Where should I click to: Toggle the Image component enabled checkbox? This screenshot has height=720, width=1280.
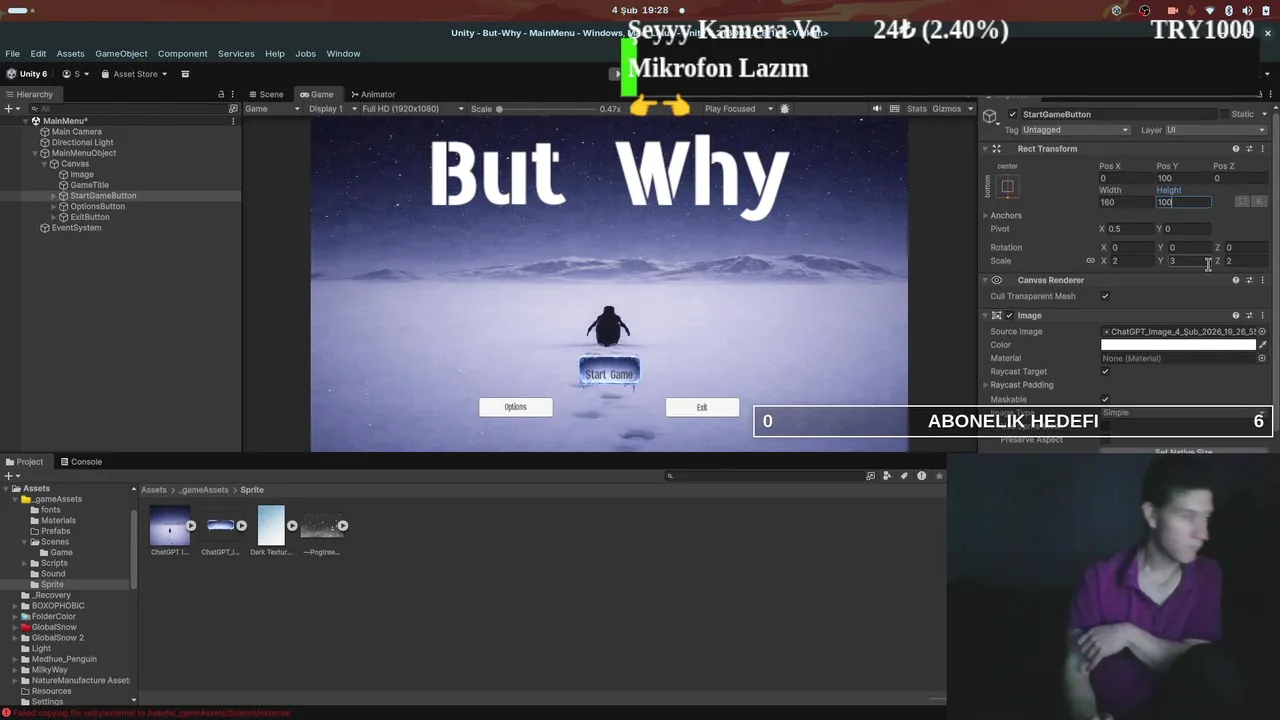point(1009,315)
